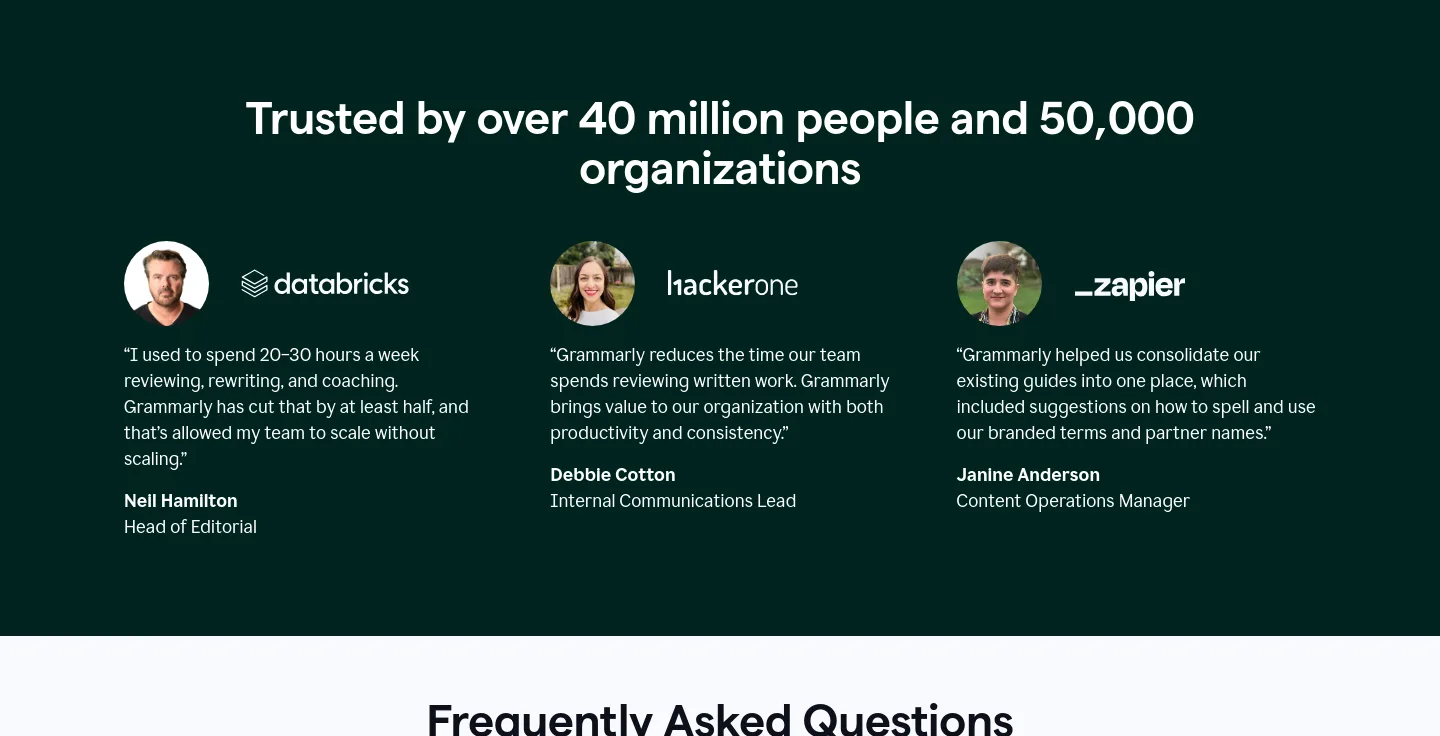Click the name Neil Hamilton
Viewport: 1440px width, 736px height.
(x=181, y=501)
